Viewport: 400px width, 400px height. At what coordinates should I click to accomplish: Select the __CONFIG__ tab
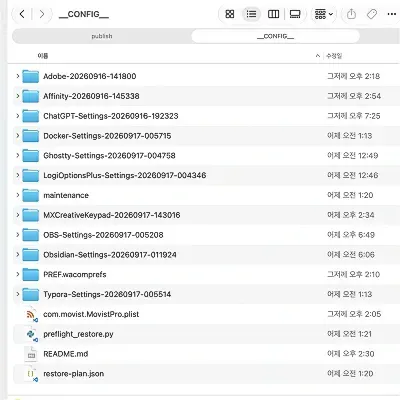(275, 36)
